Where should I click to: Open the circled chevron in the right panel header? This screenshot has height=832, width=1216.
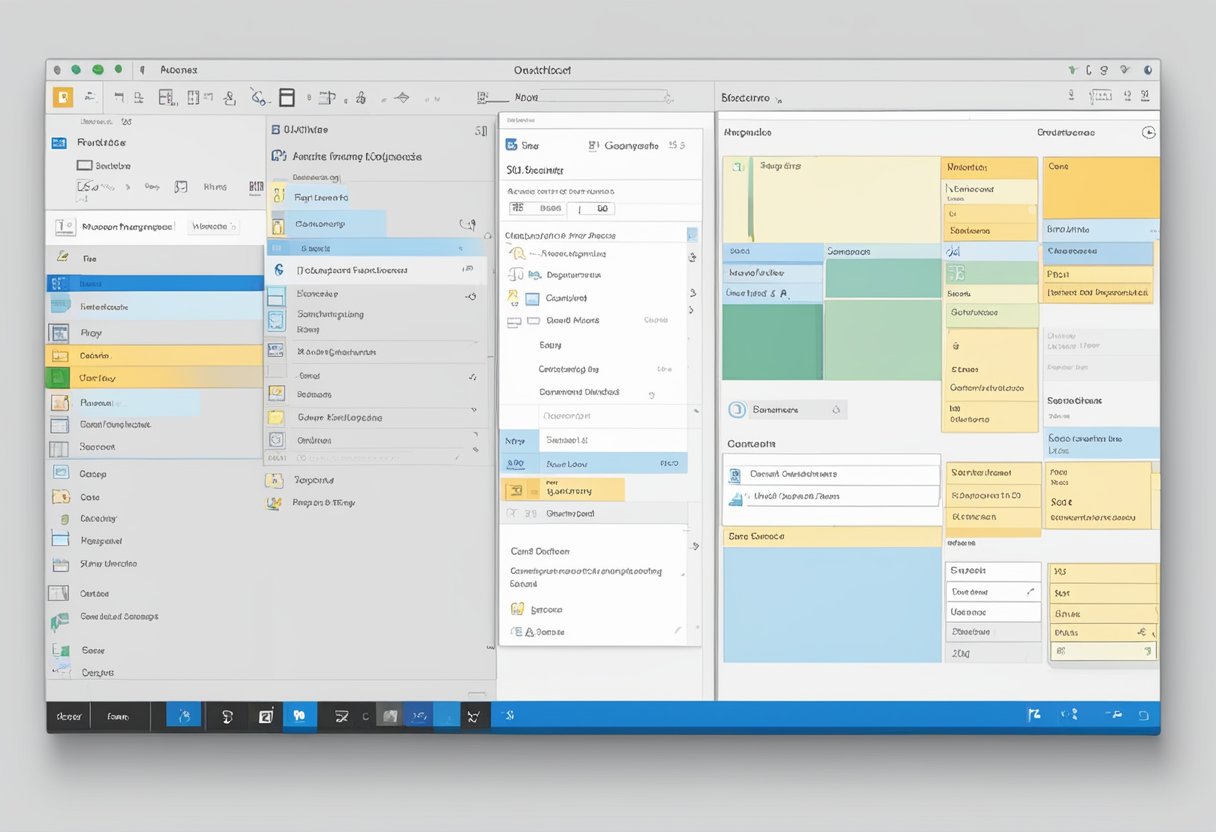[1148, 133]
